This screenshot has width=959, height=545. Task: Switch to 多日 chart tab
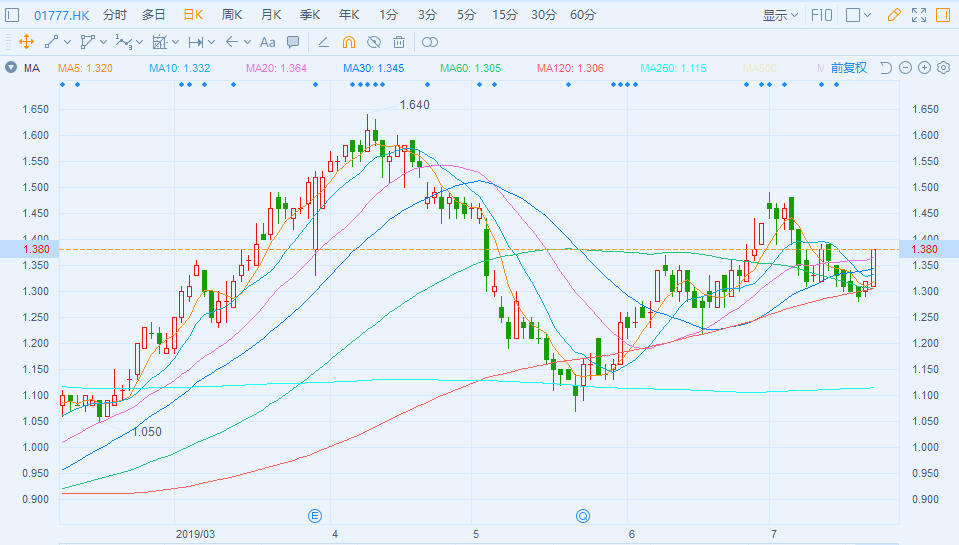(x=154, y=15)
